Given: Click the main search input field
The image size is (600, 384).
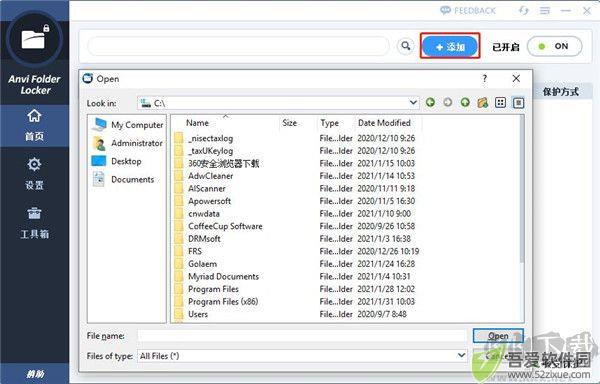Looking at the screenshot, I should 239,47.
